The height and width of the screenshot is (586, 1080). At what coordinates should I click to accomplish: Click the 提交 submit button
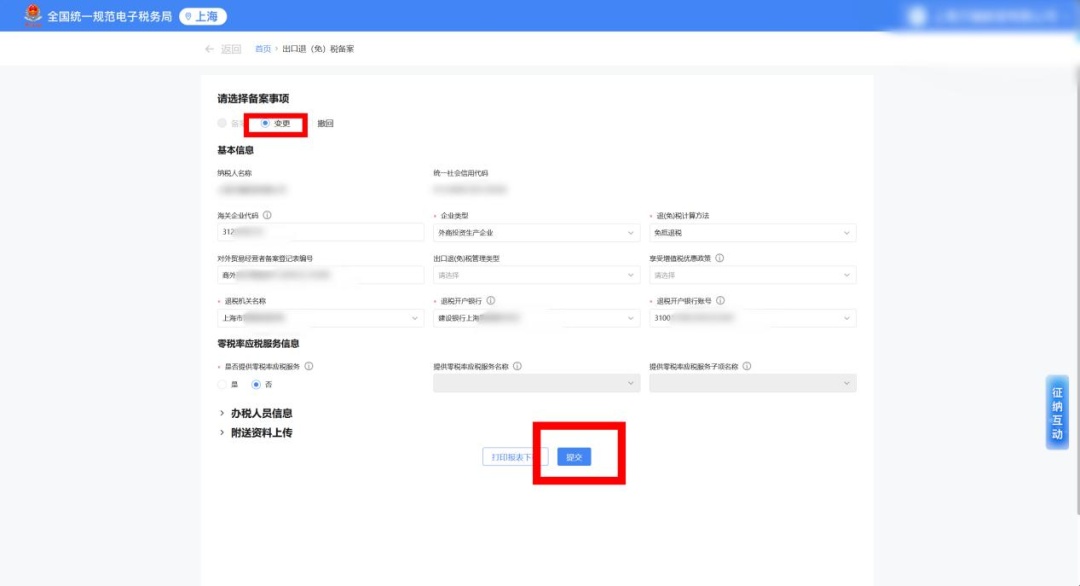click(x=574, y=457)
